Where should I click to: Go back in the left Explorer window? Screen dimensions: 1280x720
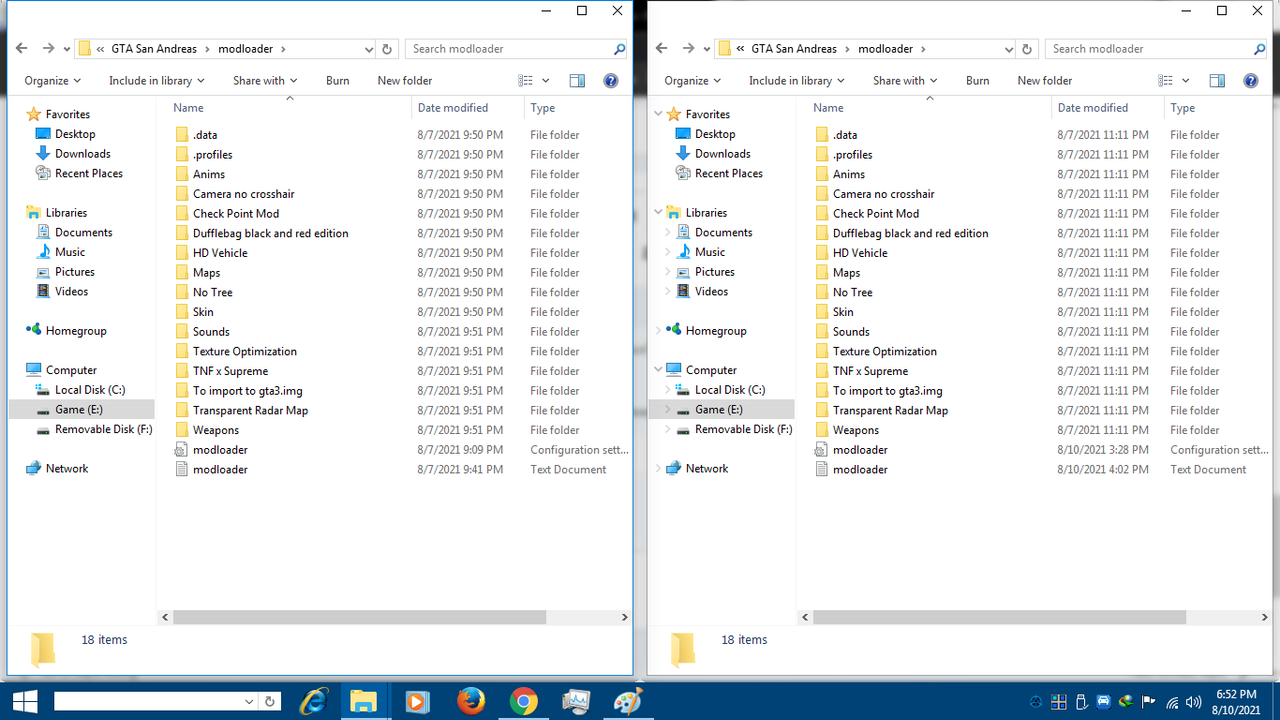coord(22,48)
